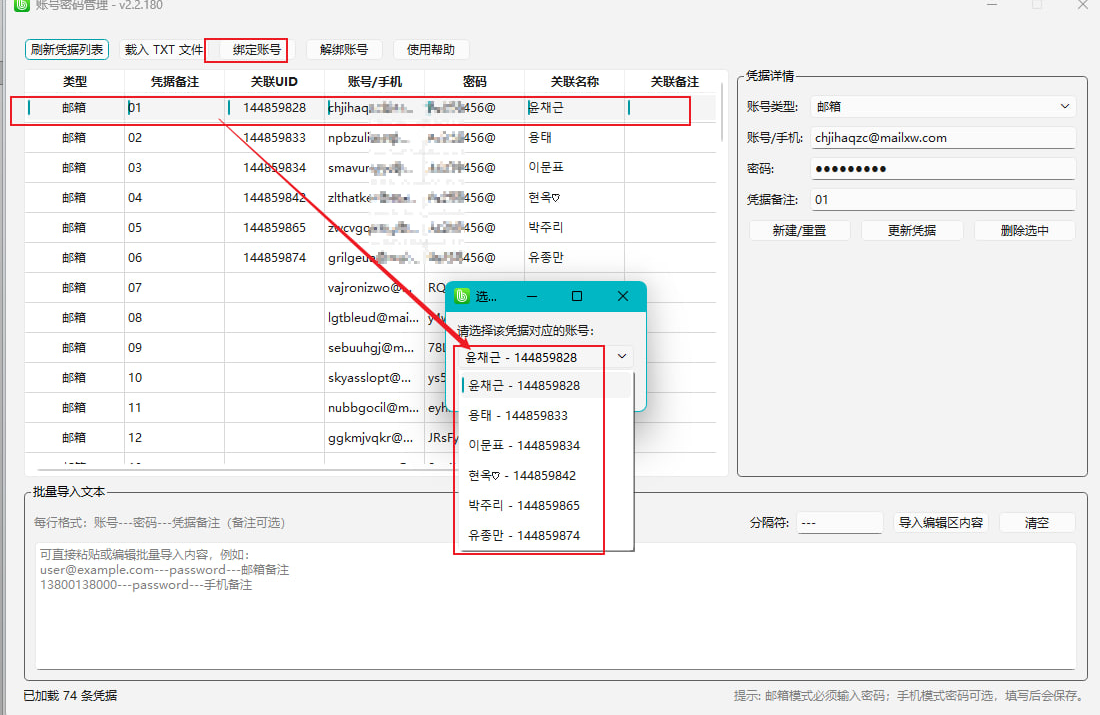Click the 密码 password field

pos(943,169)
